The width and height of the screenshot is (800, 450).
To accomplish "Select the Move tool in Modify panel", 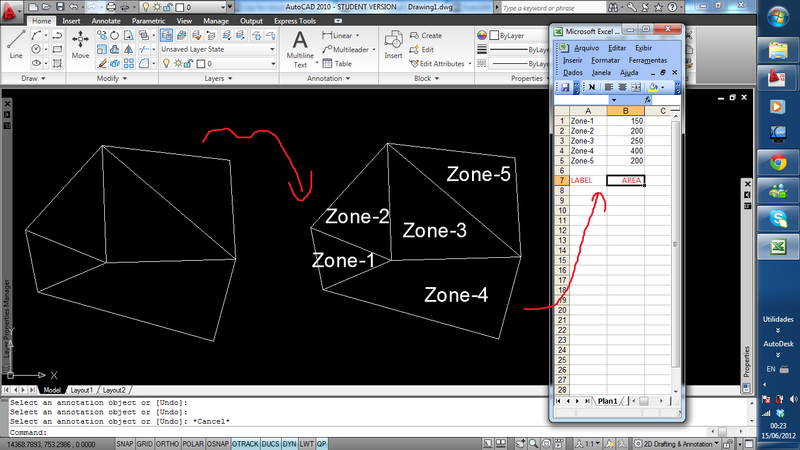I will point(80,44).
